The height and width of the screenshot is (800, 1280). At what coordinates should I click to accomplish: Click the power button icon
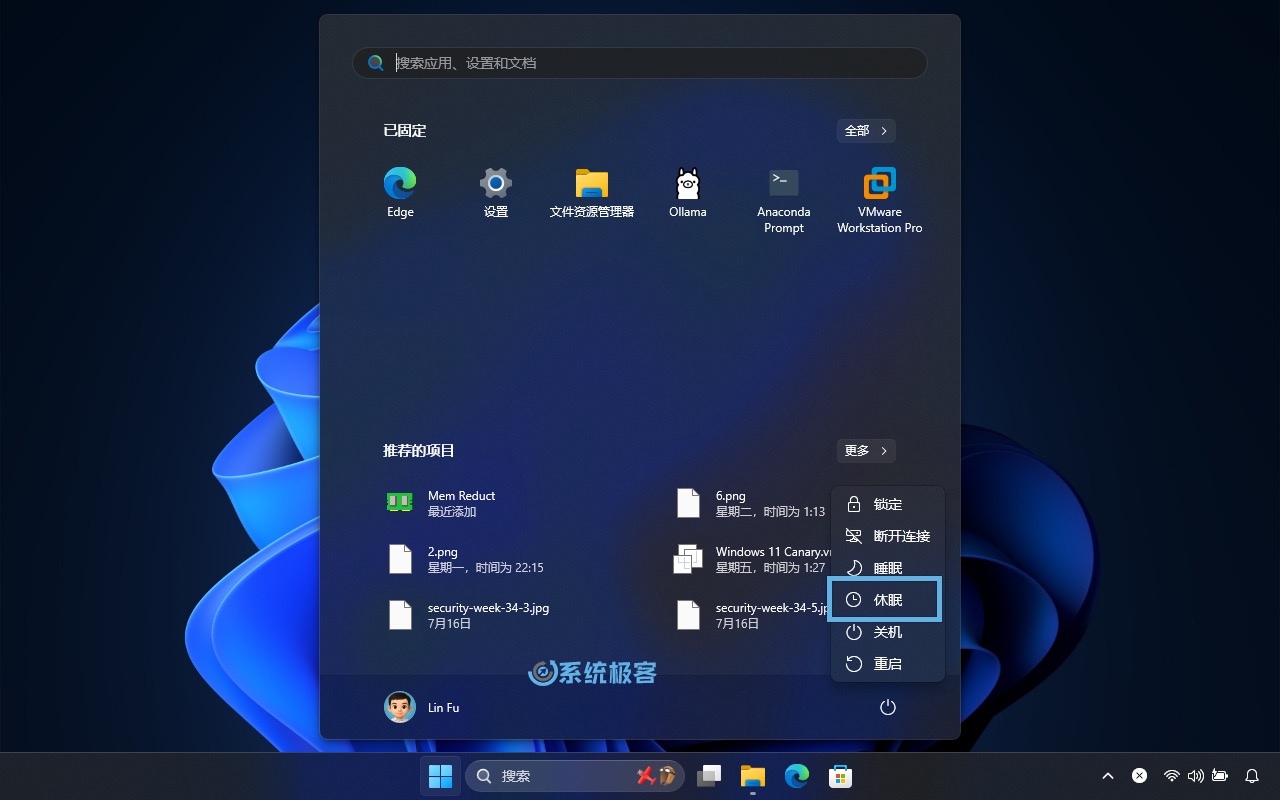coord(887,707)
